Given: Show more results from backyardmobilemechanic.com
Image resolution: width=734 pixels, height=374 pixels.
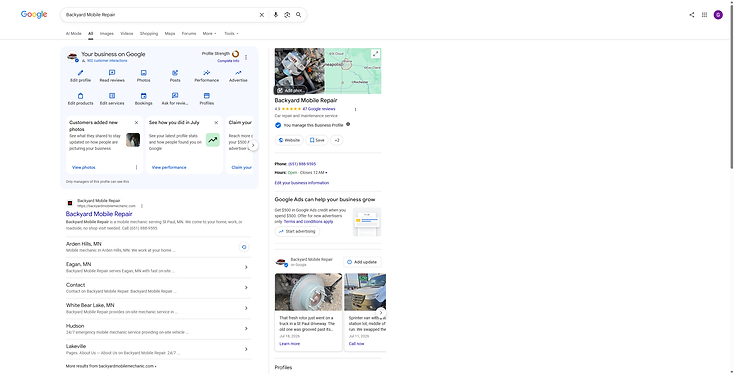Looking at the screenshot, I should click(x=111, y=366).
